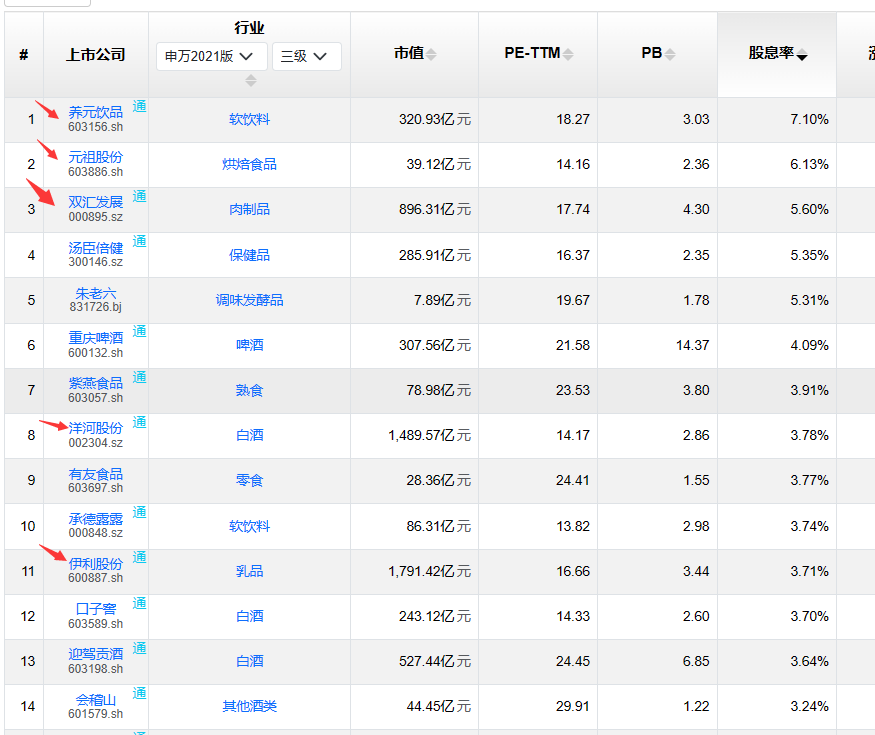
Task: Click the 软饮料 industry link in row 1
Action: [249, 119]
